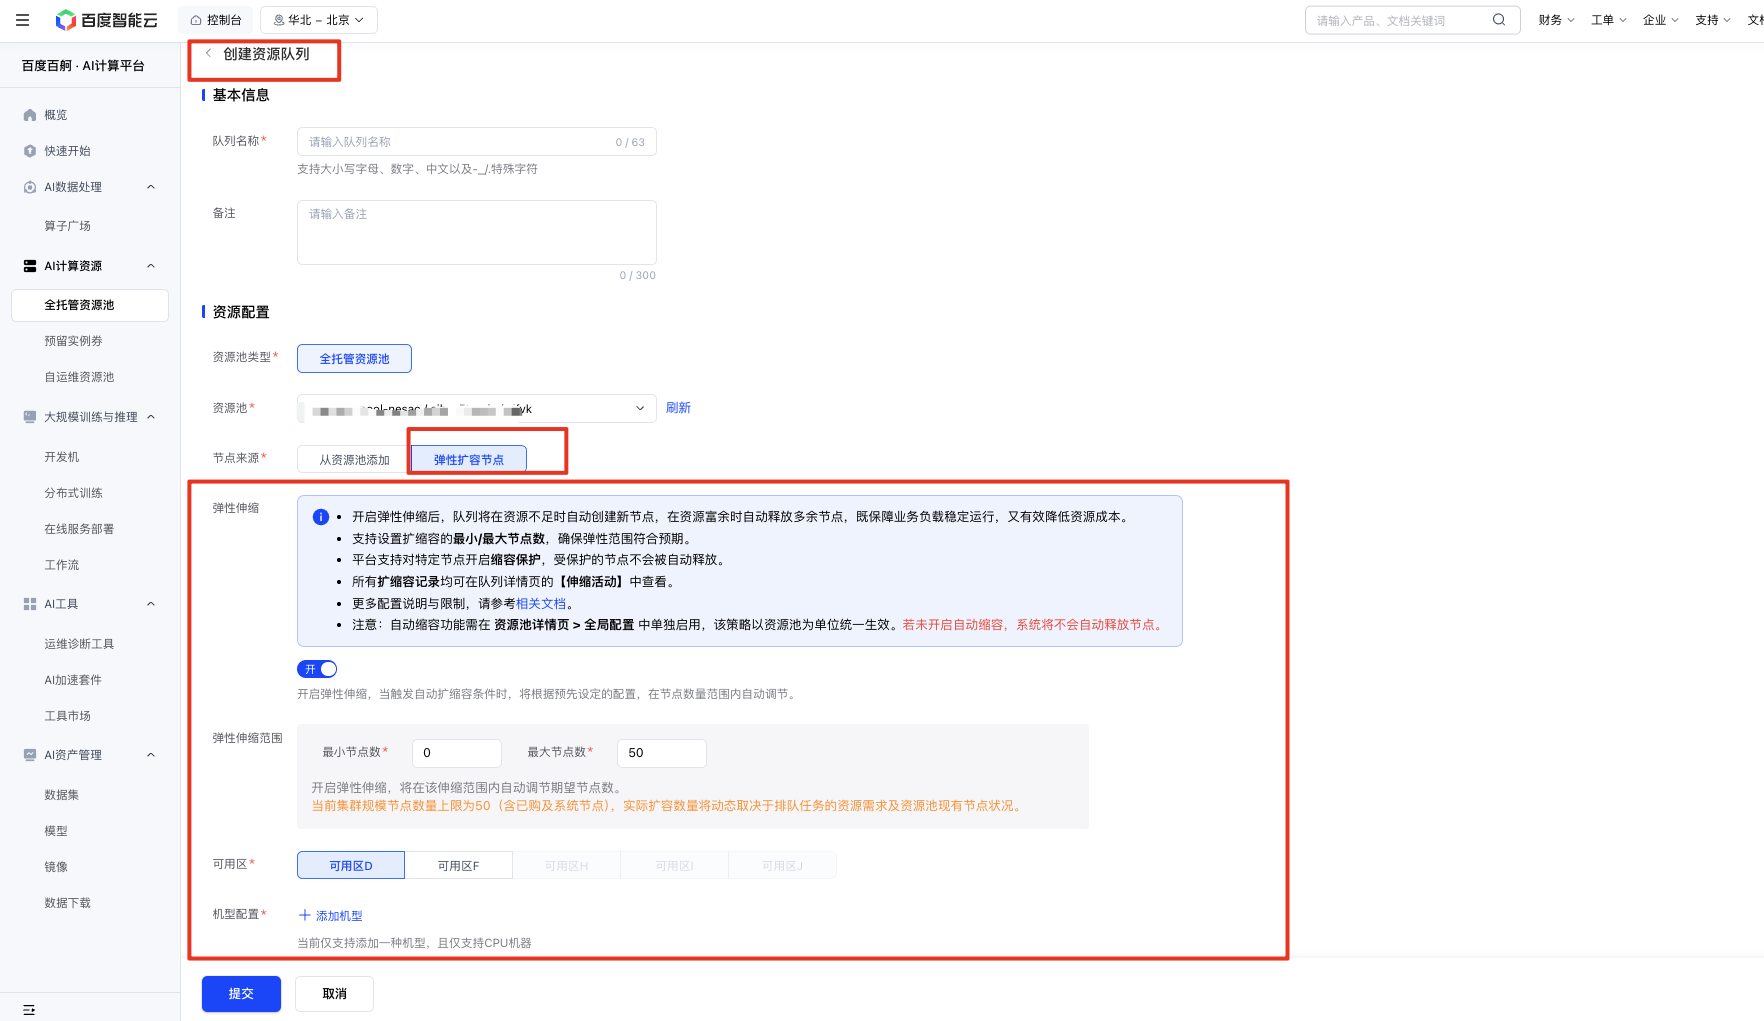Click the 取消 cancel button
1764x1021 pixels.
334,994
